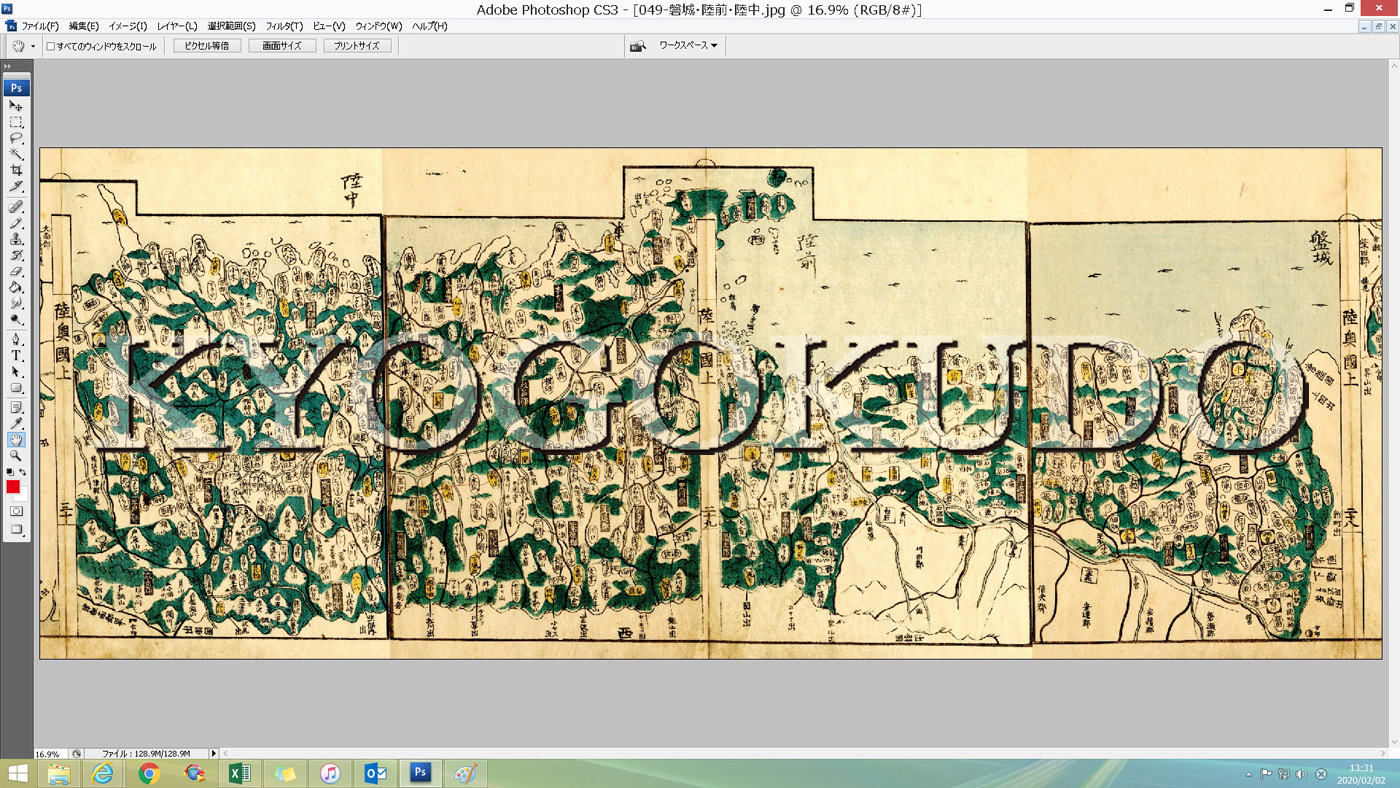Open status bar info popup arrow
Viewport: 1400px width, 788px height.
[x=213, y=753]
